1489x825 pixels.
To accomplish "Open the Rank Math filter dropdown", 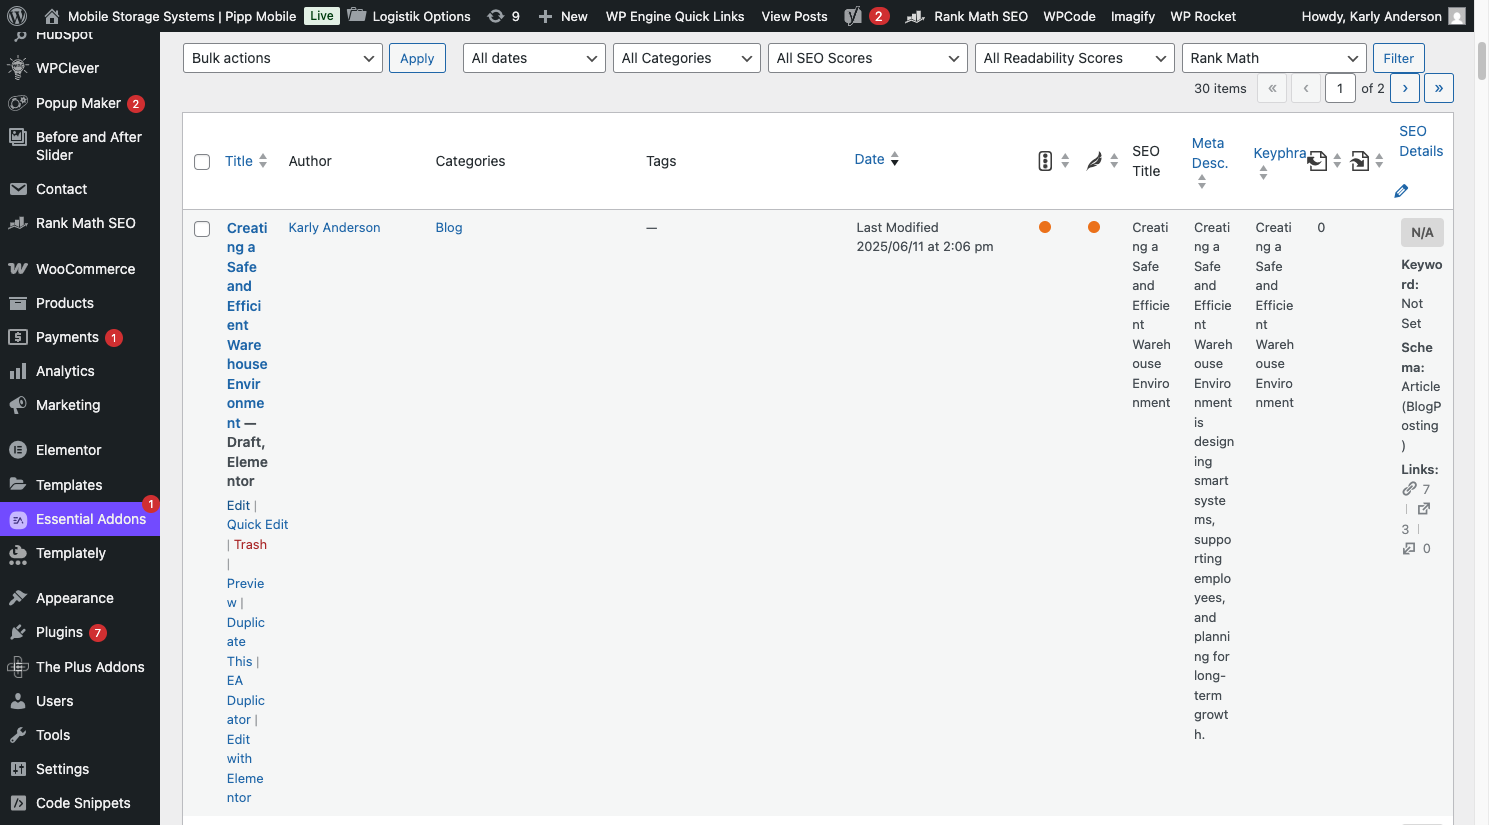I will coord(1274,58).
